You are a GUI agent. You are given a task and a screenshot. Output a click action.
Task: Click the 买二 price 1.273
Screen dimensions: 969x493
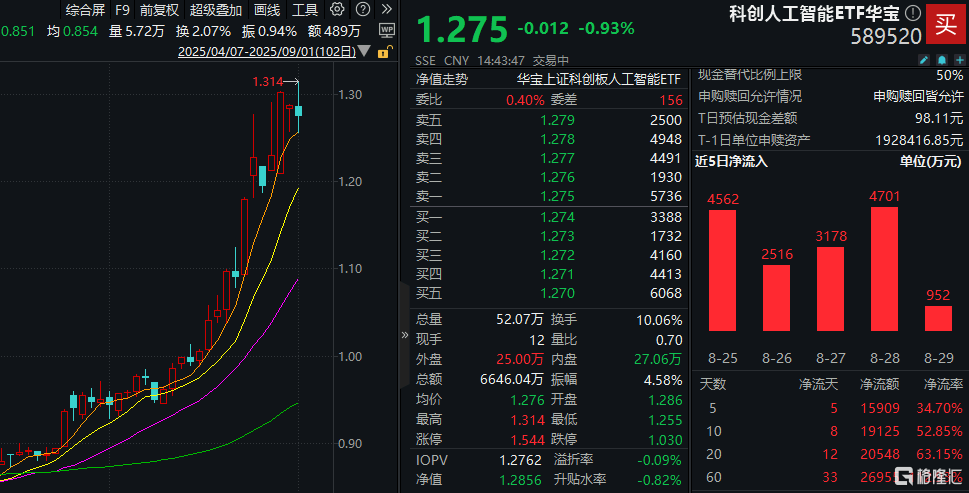tap(557, 236)
